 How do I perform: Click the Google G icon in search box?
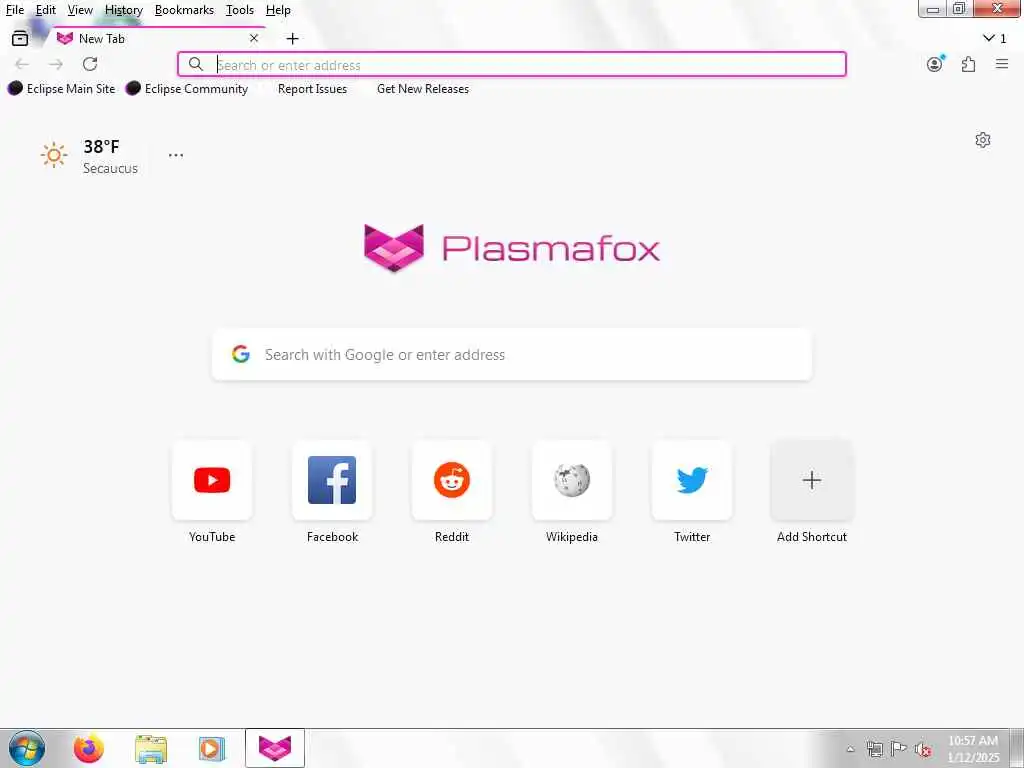(241, 354)
